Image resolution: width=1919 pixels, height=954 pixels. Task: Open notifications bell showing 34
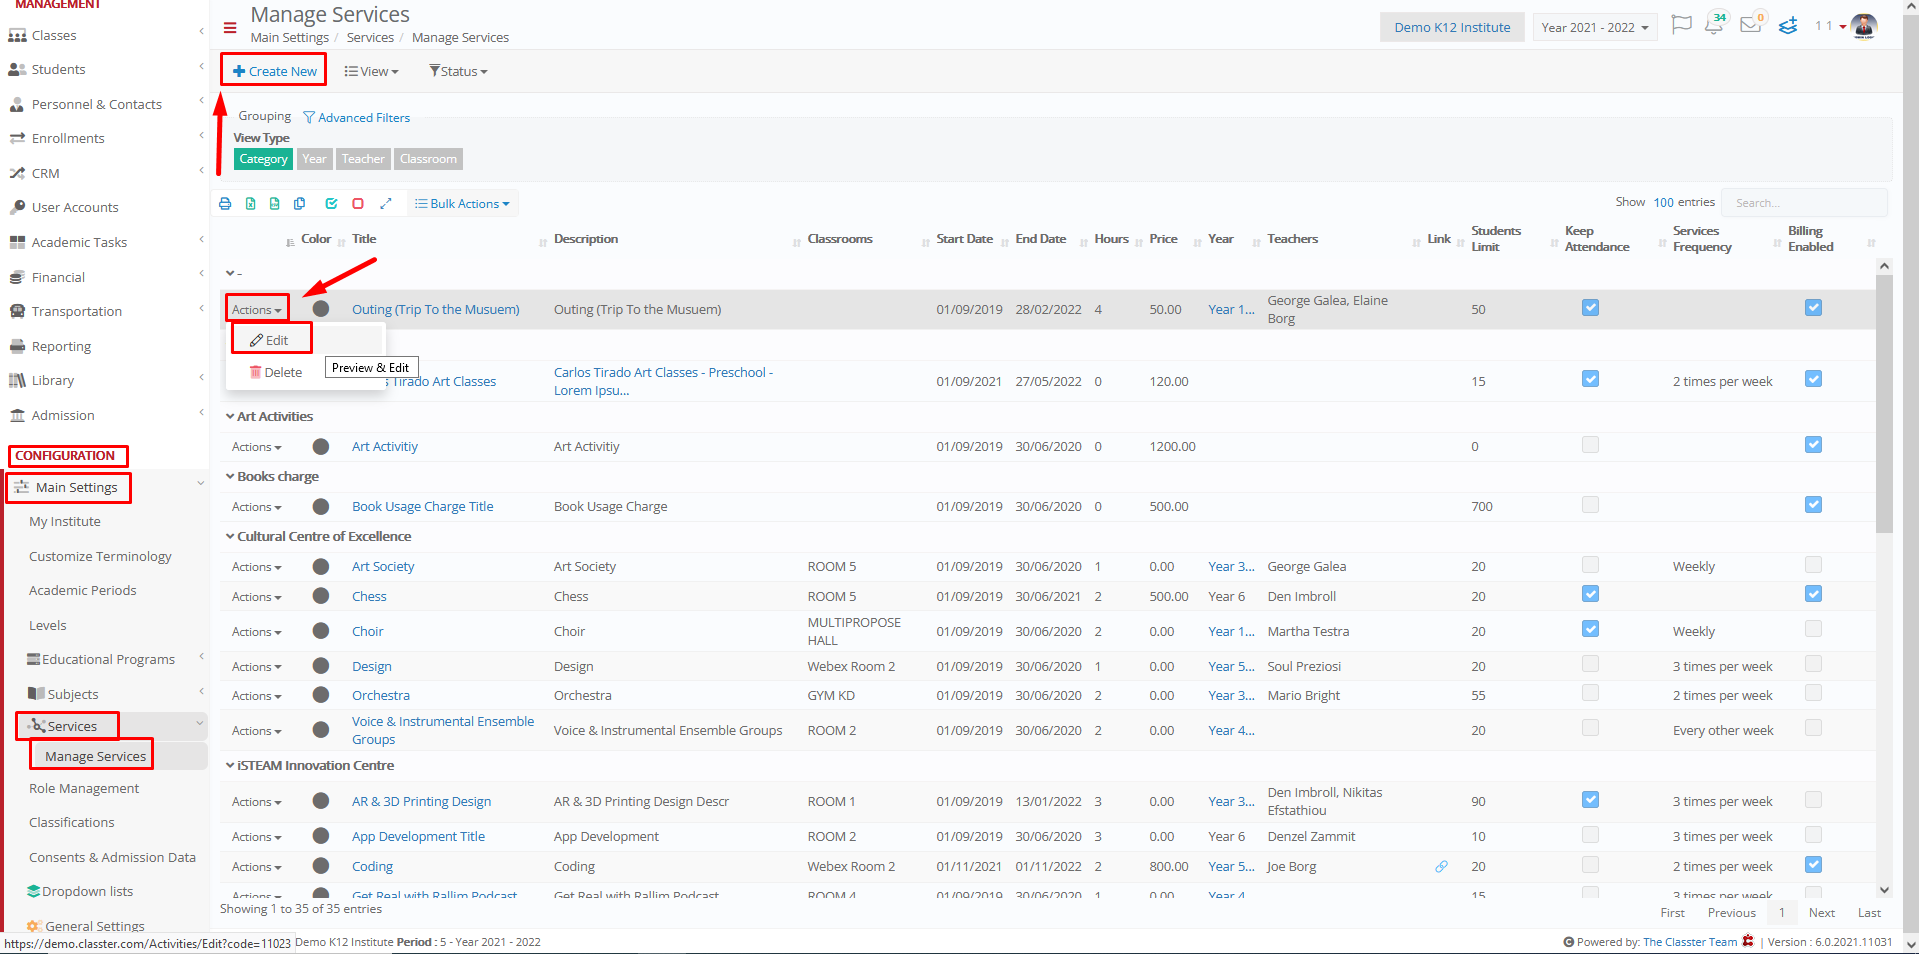pyautogui.click(x=1715, y=25)
